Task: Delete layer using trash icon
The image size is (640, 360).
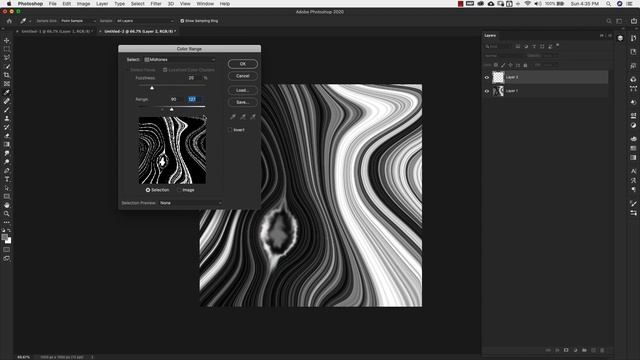Action: coord(602,350)
